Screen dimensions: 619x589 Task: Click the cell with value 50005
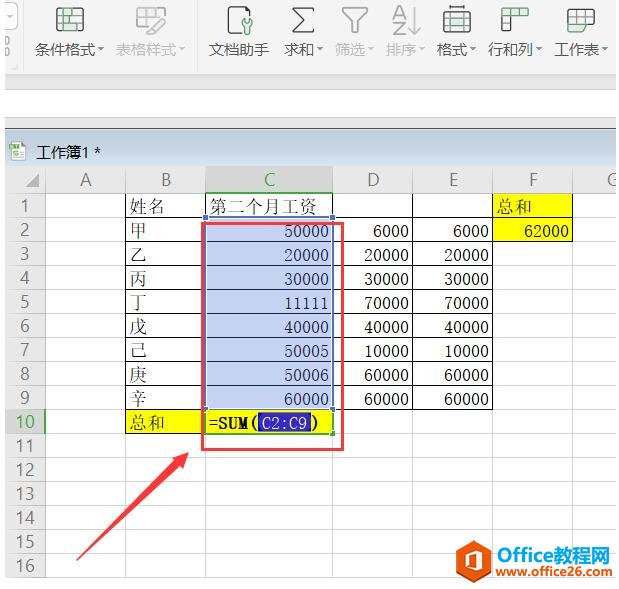(x=269, y=350)
